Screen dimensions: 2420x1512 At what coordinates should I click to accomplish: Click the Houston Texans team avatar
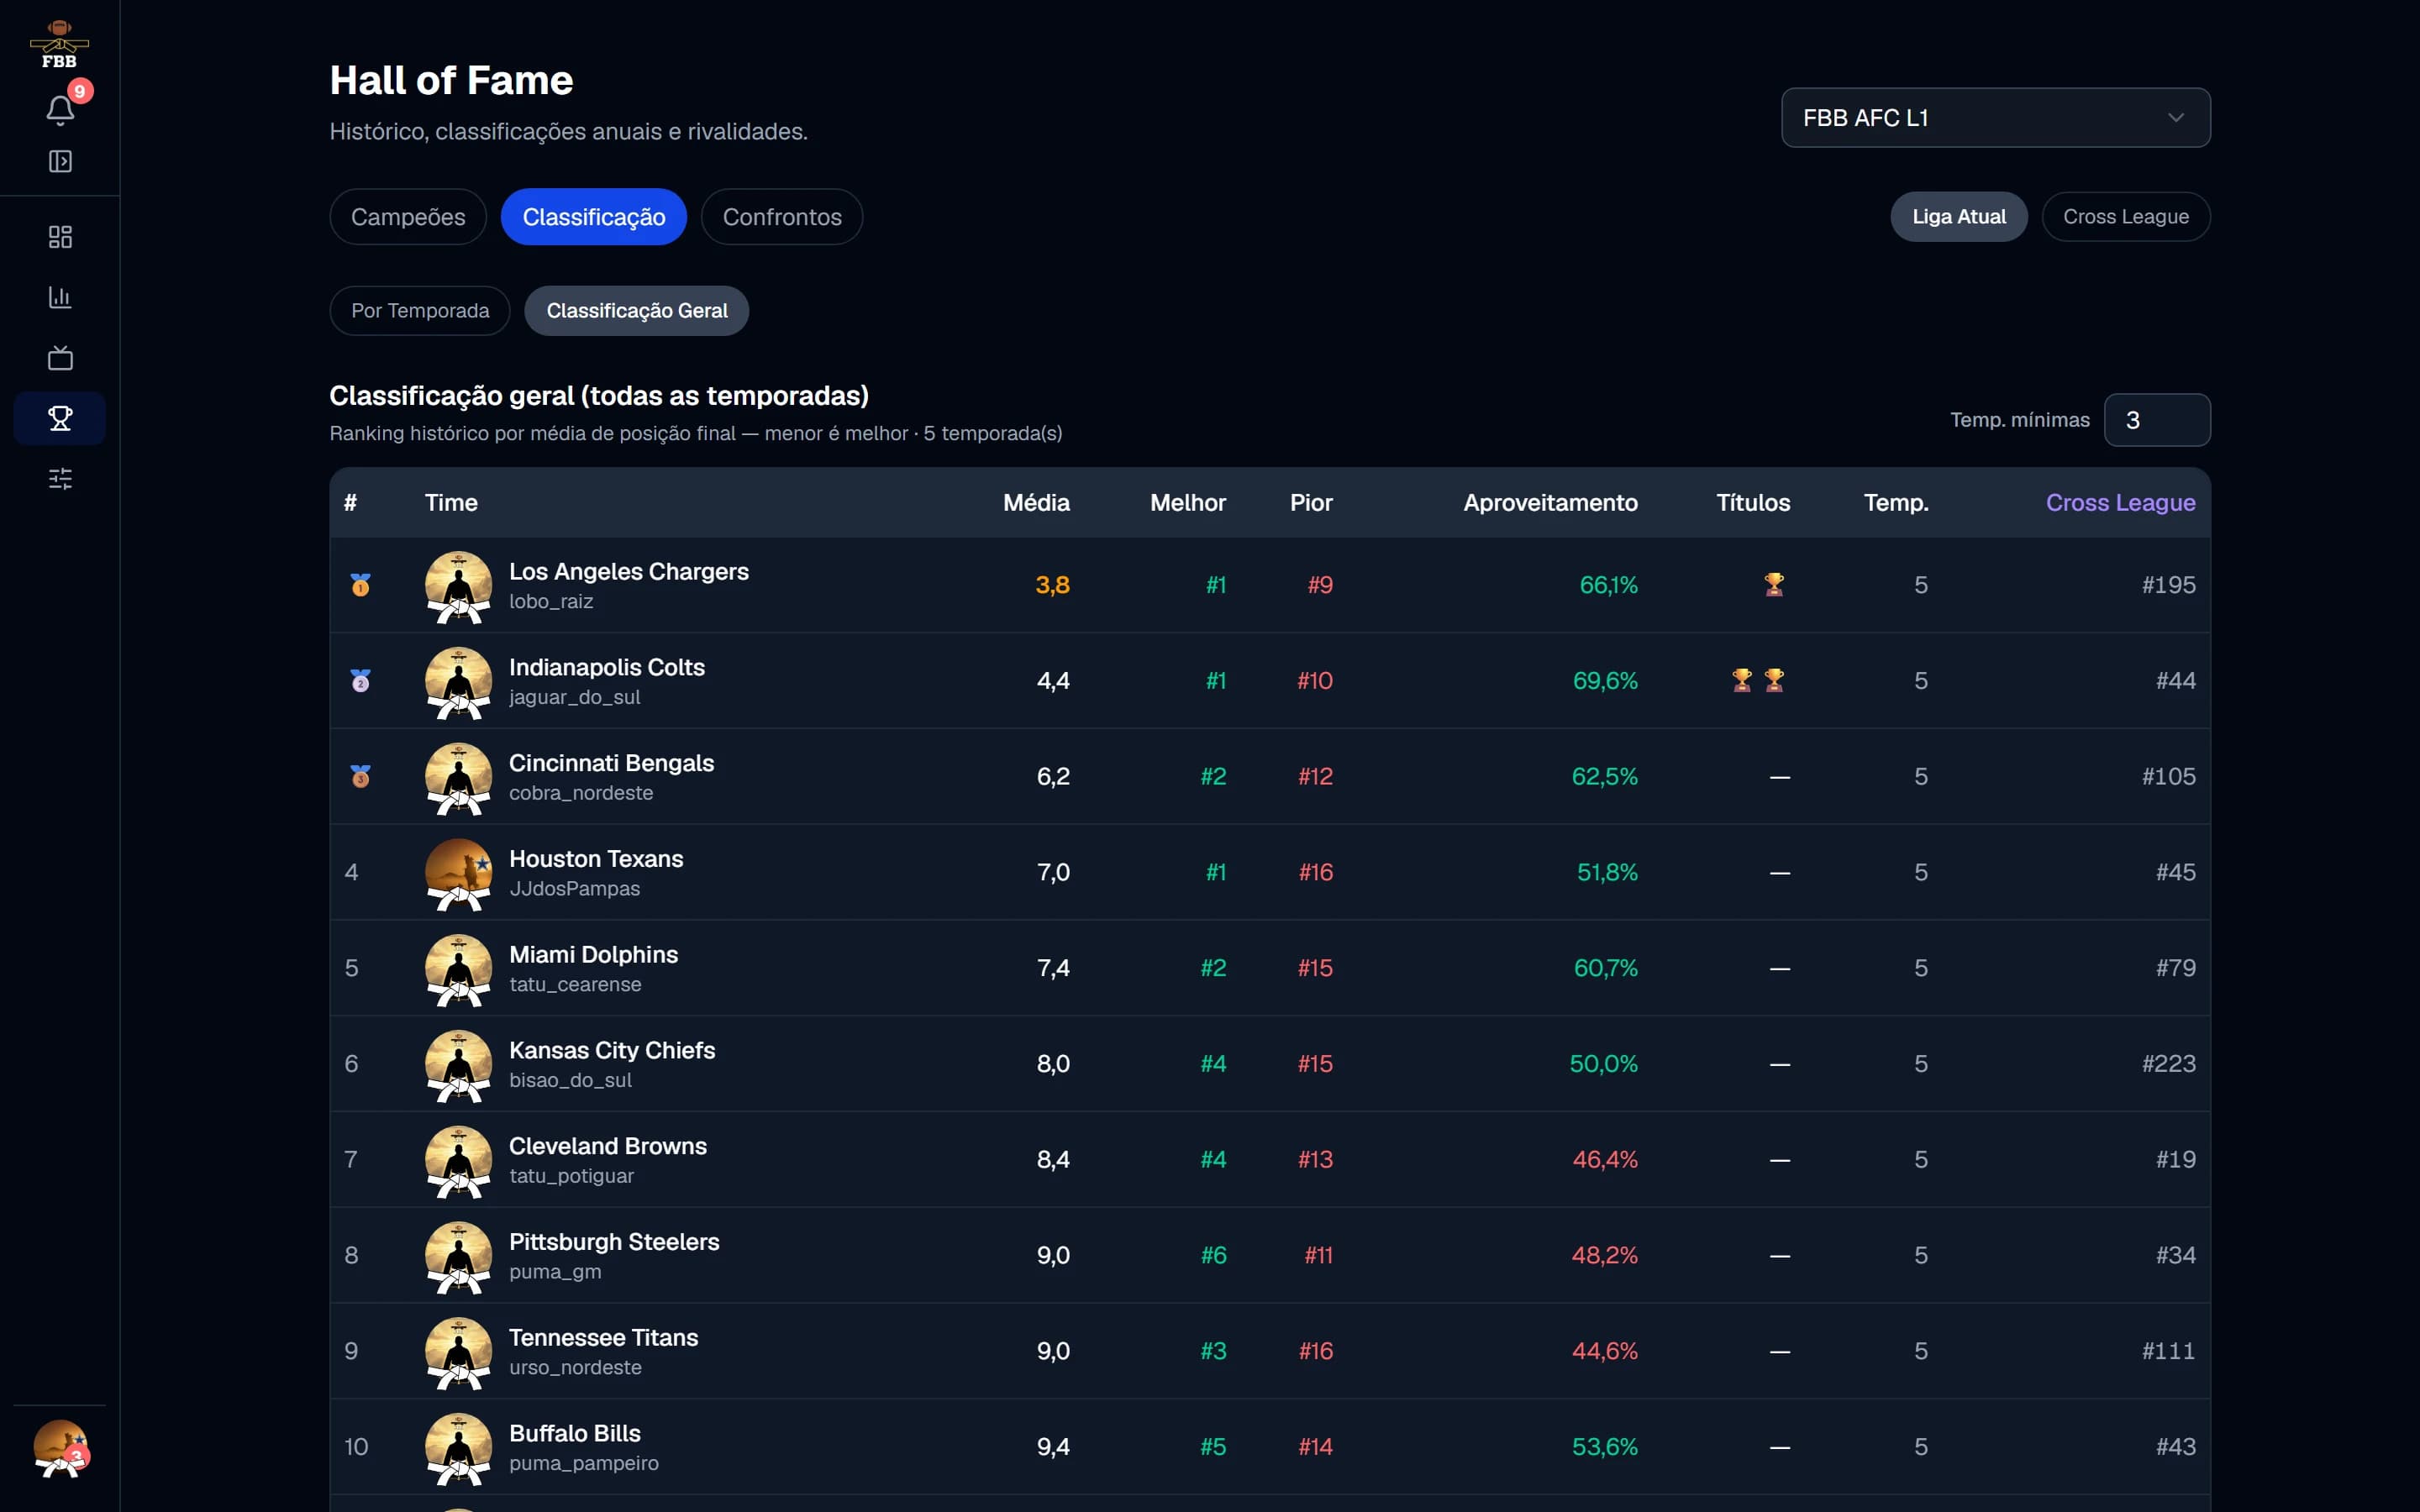pyautogui.click(x=458, y=873)
